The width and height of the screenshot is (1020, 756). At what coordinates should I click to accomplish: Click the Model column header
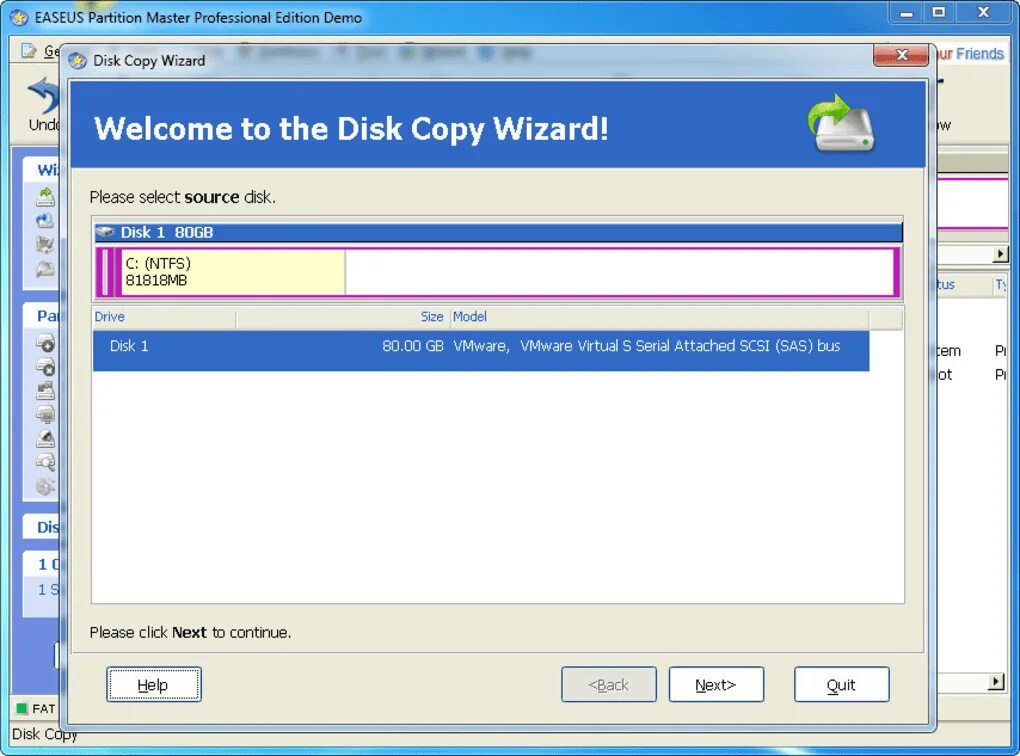click(x=660, y=317)
